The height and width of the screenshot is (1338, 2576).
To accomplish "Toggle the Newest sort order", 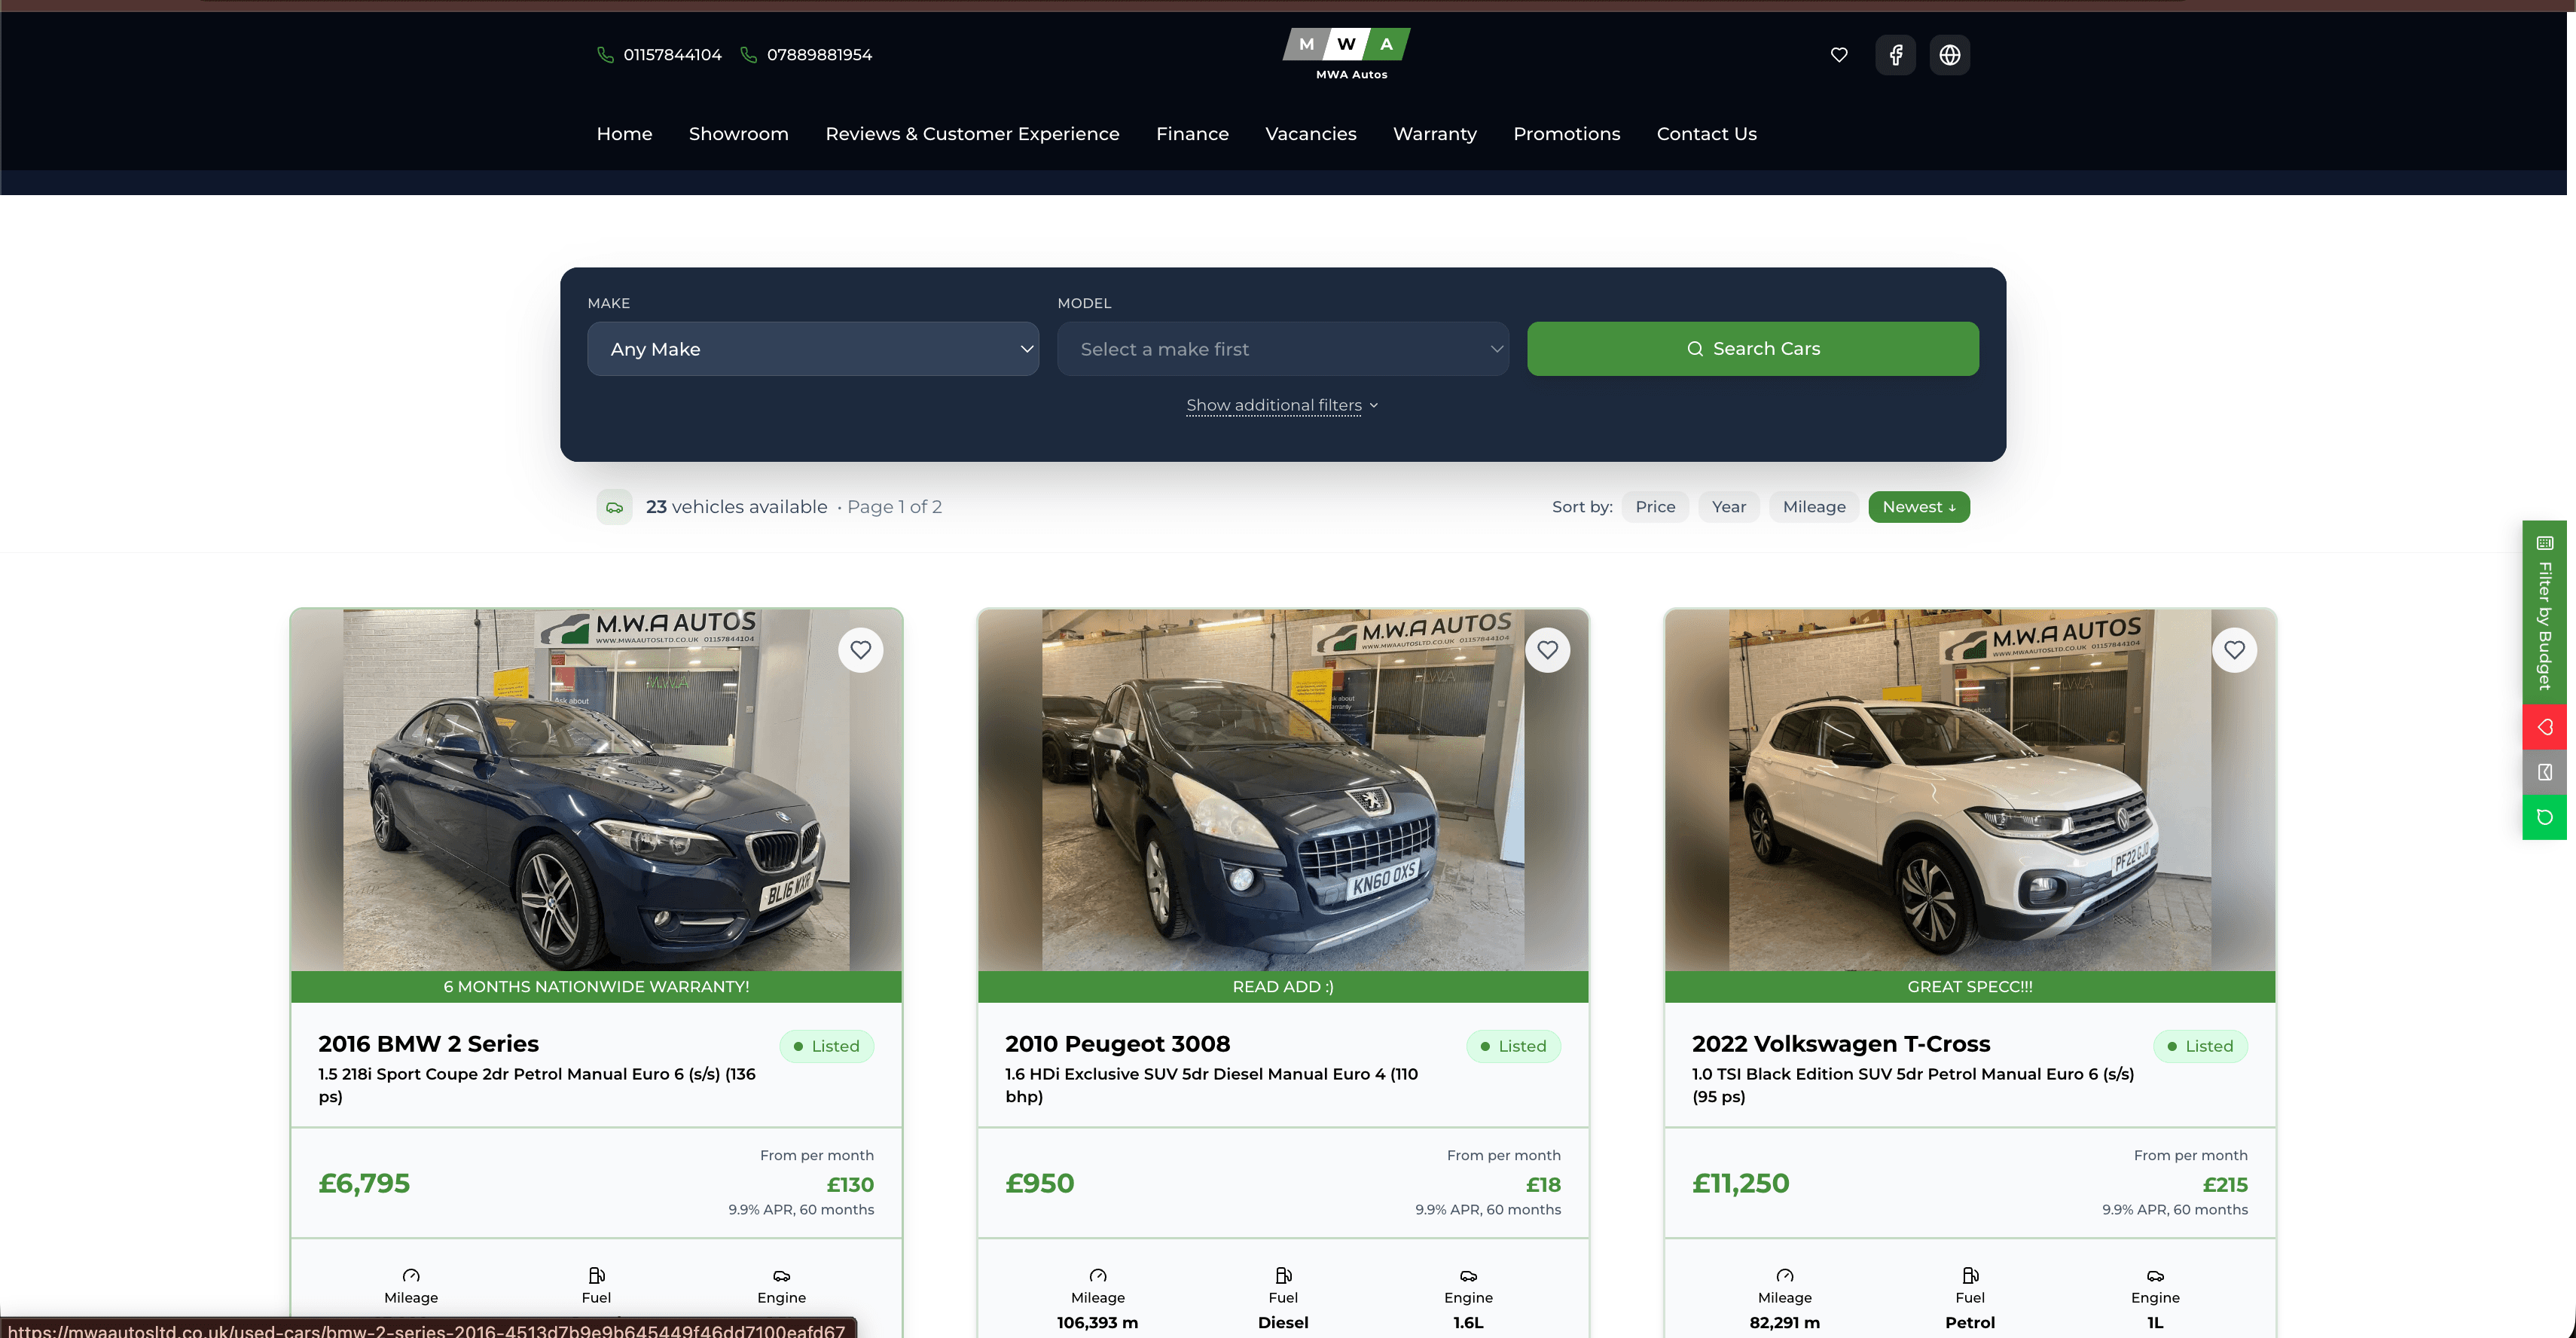I will (x=1919, y=507).
